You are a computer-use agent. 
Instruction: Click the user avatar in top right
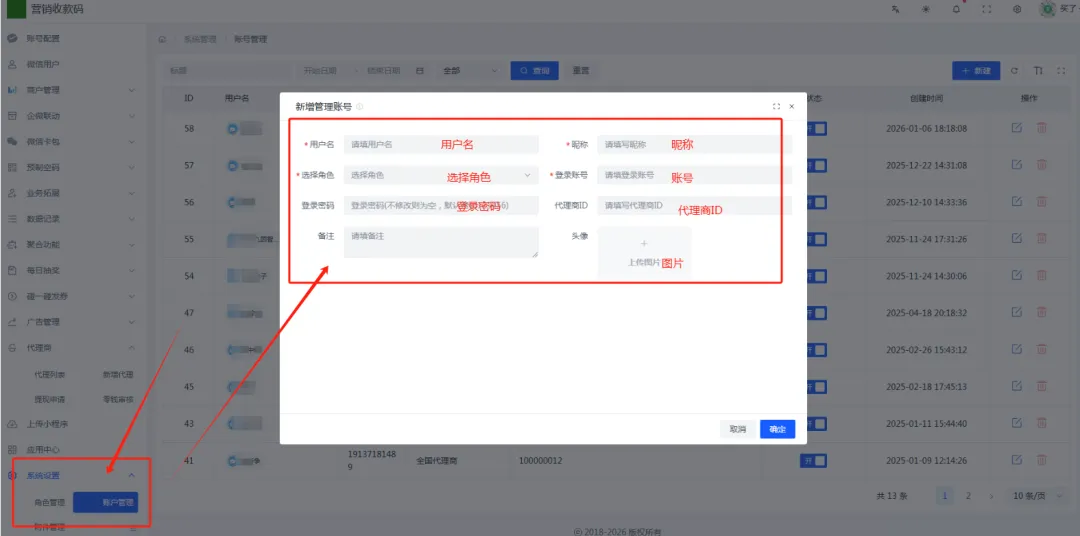pos(1048,9)
